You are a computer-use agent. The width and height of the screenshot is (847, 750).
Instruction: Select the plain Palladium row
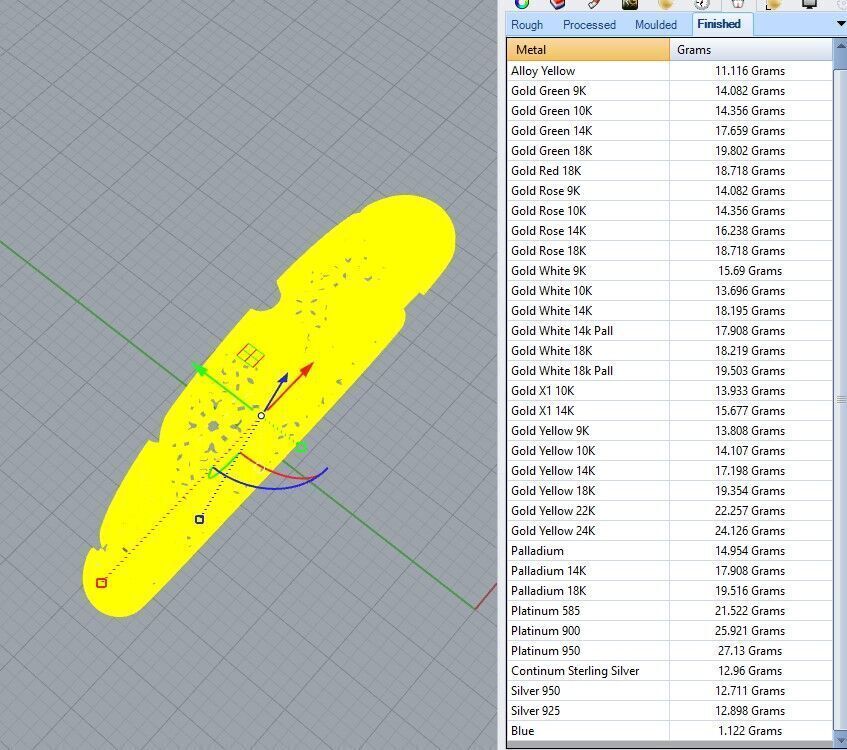[x=670, y=551]
